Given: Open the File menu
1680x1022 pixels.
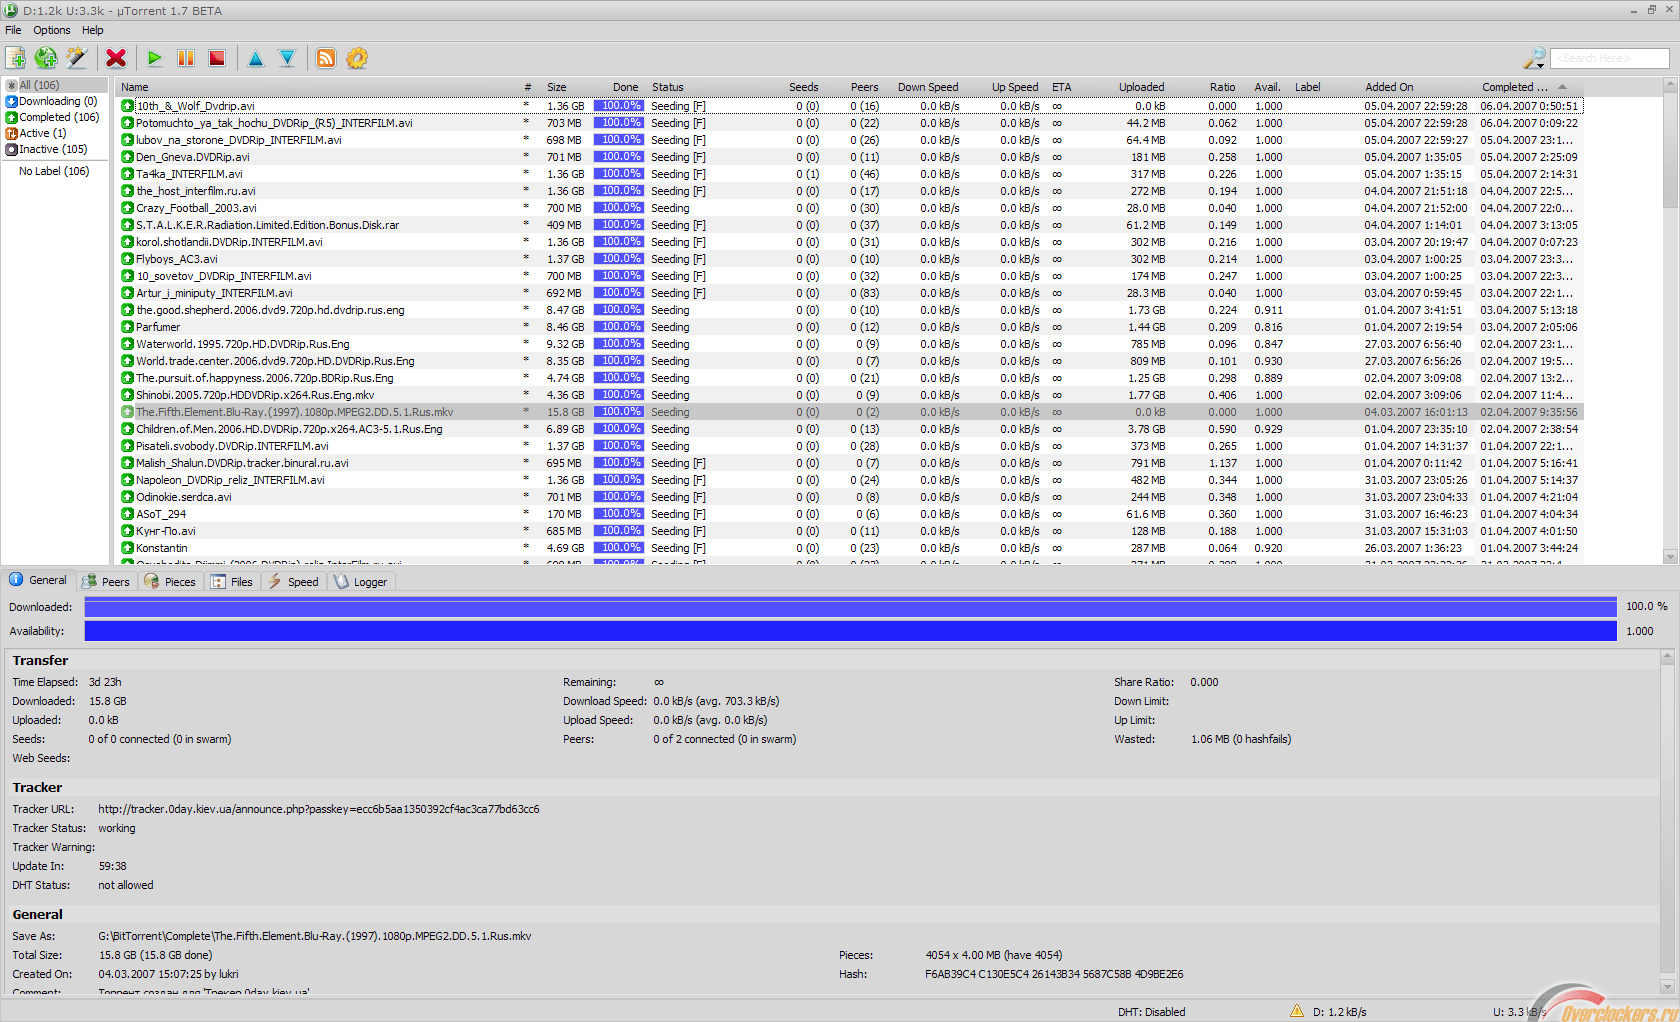Looking at the screenshot, I should coord(13,30).
